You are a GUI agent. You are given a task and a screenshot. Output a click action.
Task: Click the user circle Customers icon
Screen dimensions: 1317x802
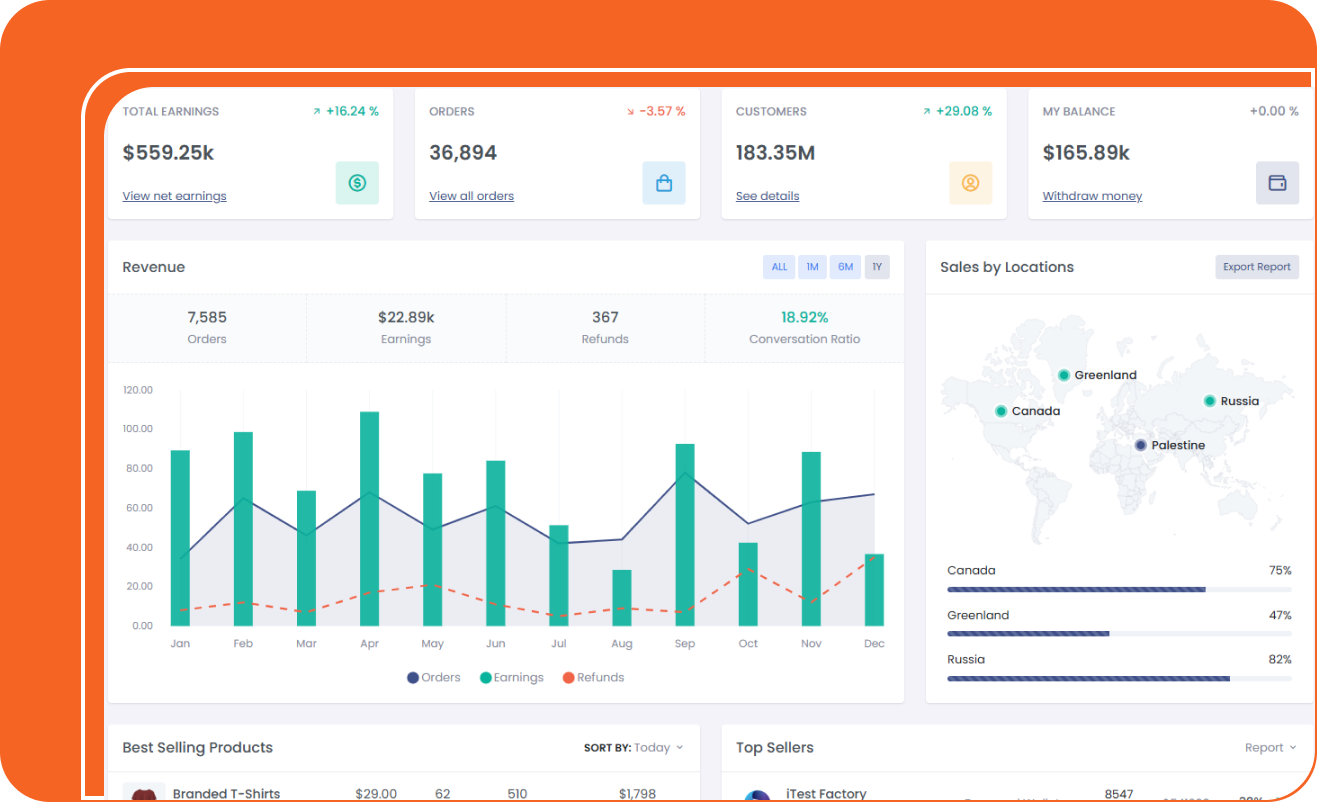970,183
